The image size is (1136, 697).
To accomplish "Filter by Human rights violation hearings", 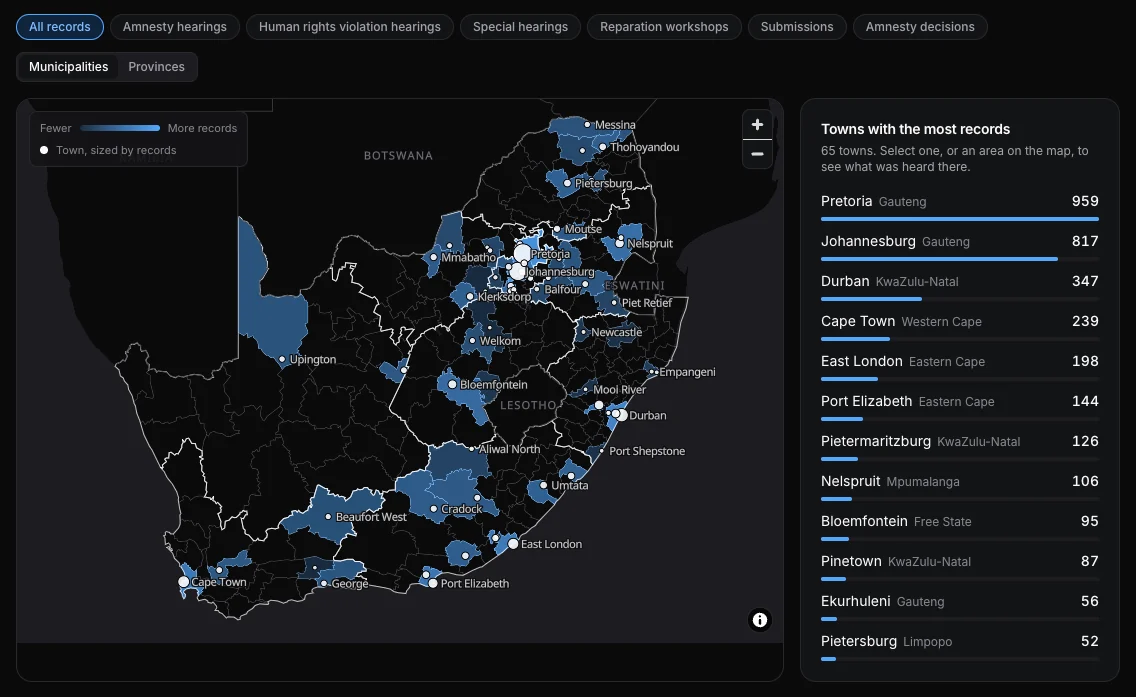I will 350,27.
